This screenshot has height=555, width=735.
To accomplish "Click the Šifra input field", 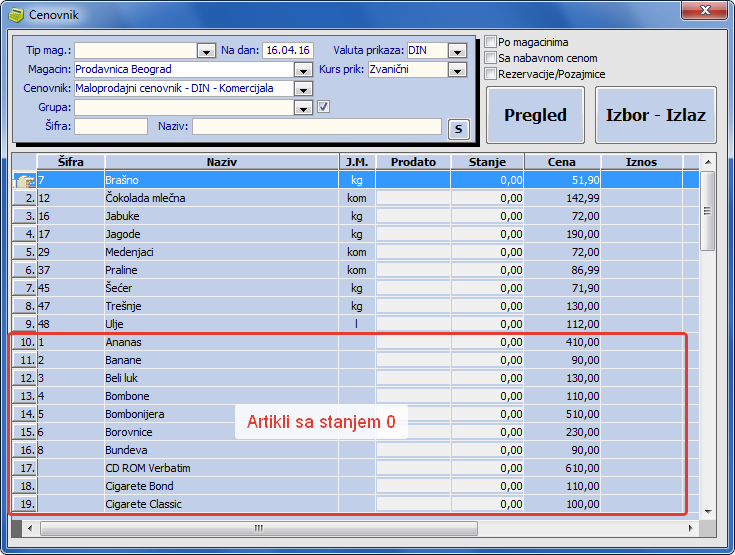I will 111,126.
